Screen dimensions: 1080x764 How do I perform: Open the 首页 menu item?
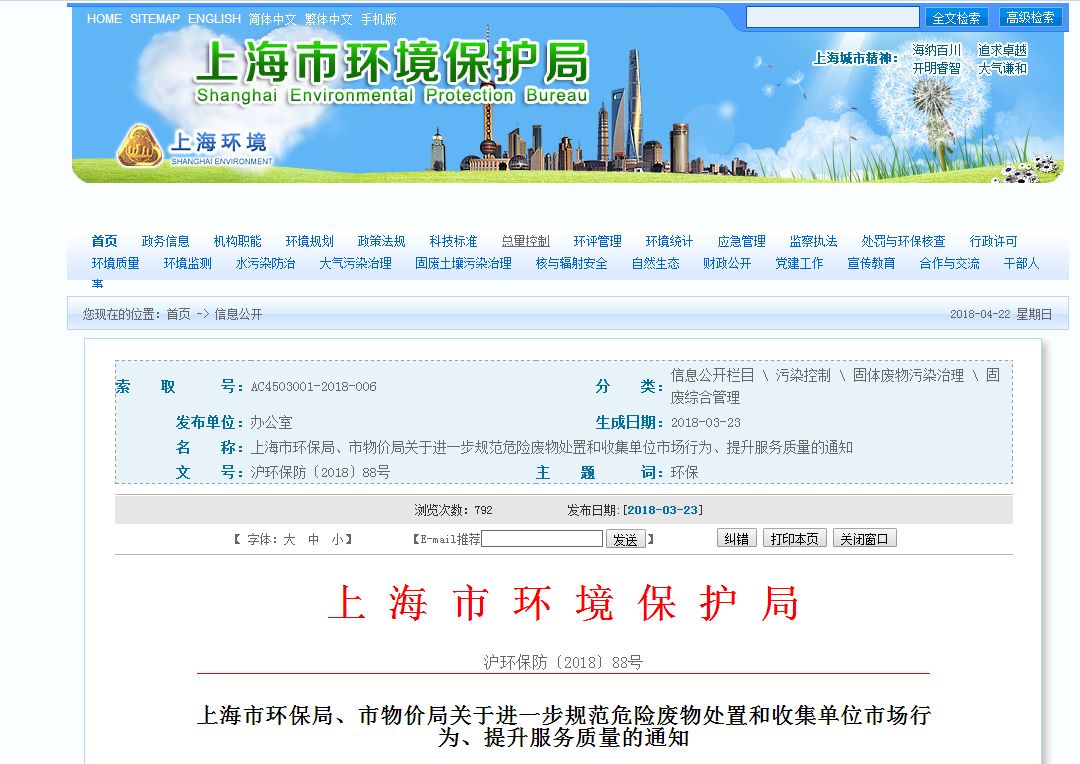[105, 241]
